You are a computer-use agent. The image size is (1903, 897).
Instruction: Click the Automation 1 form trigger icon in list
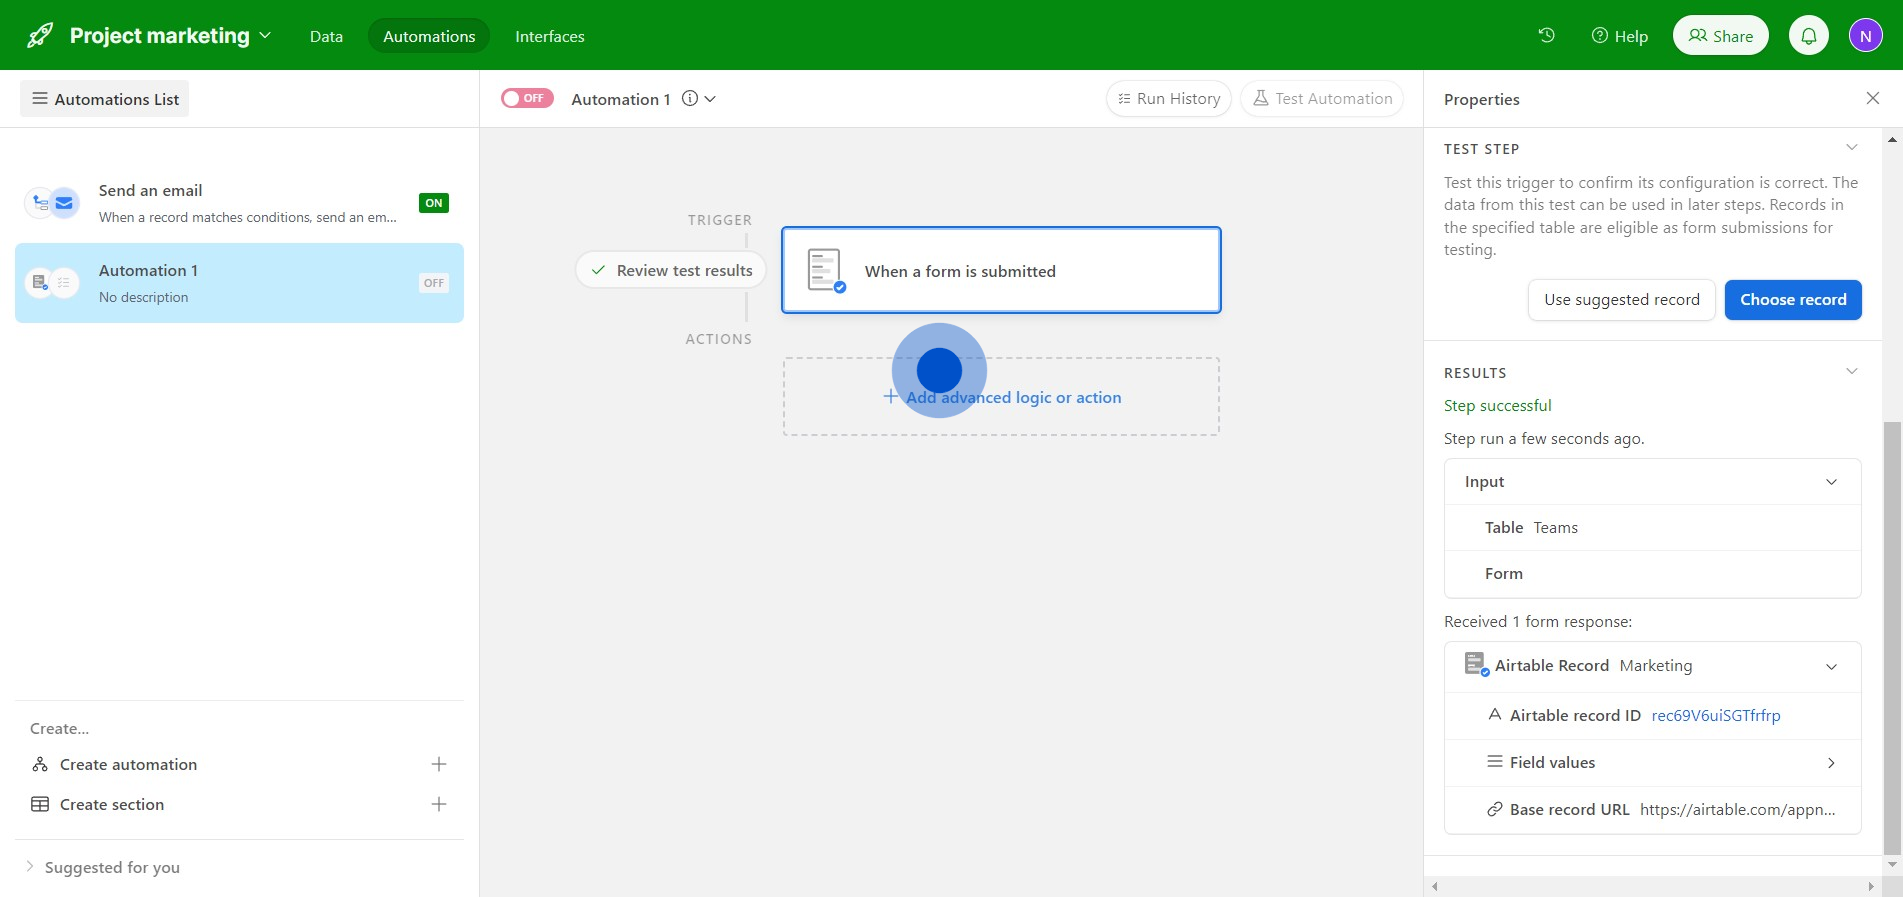40,282
